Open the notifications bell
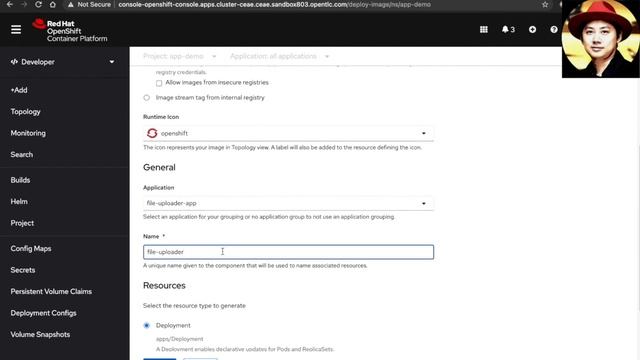This screenshot has width=640, height=360. (508, 29)
